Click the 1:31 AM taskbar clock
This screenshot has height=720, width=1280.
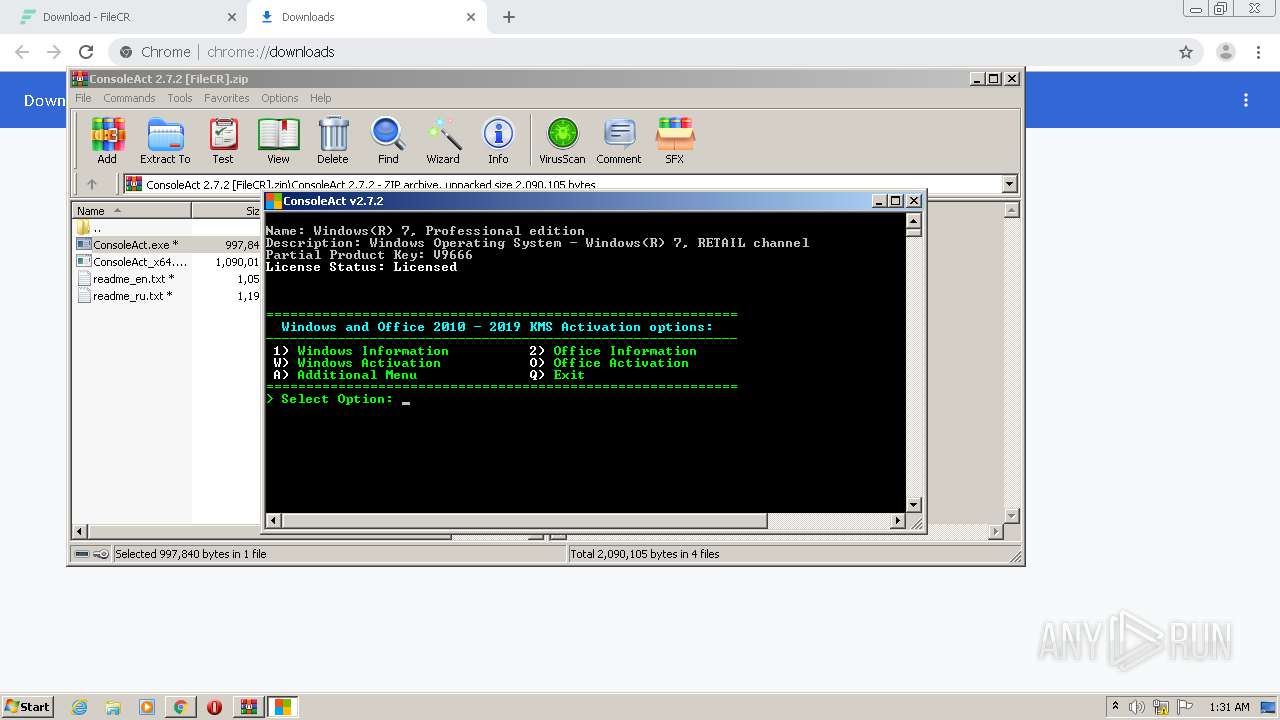(x=1229, y=707)
